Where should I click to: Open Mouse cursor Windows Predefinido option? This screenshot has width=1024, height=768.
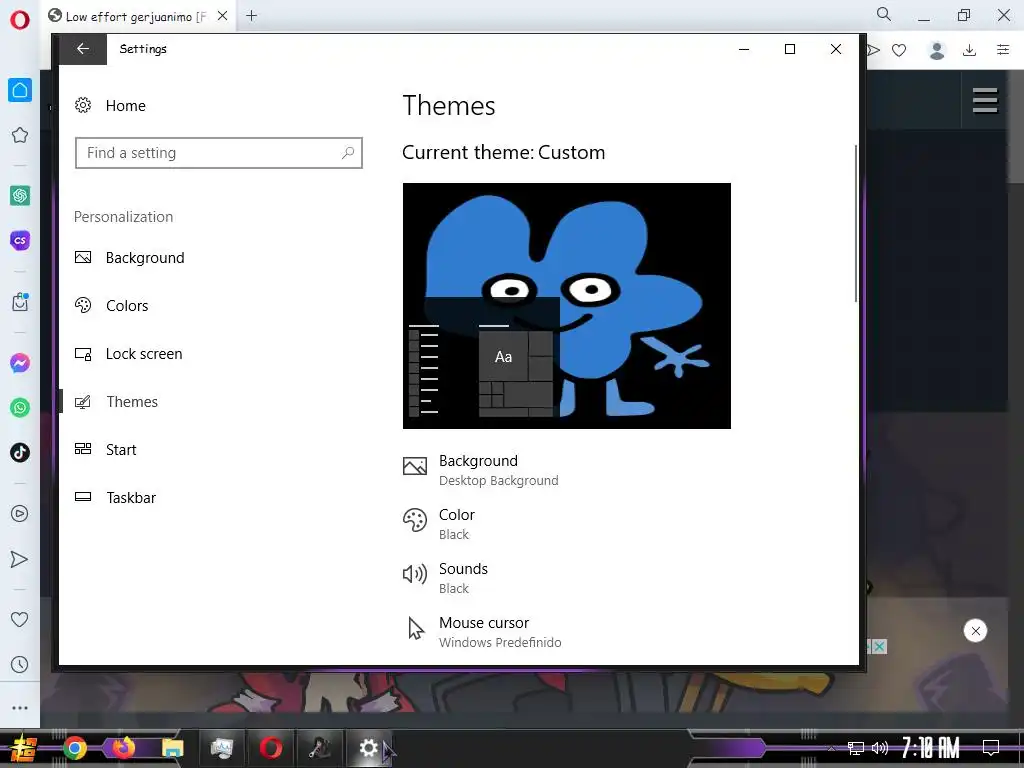482,632
